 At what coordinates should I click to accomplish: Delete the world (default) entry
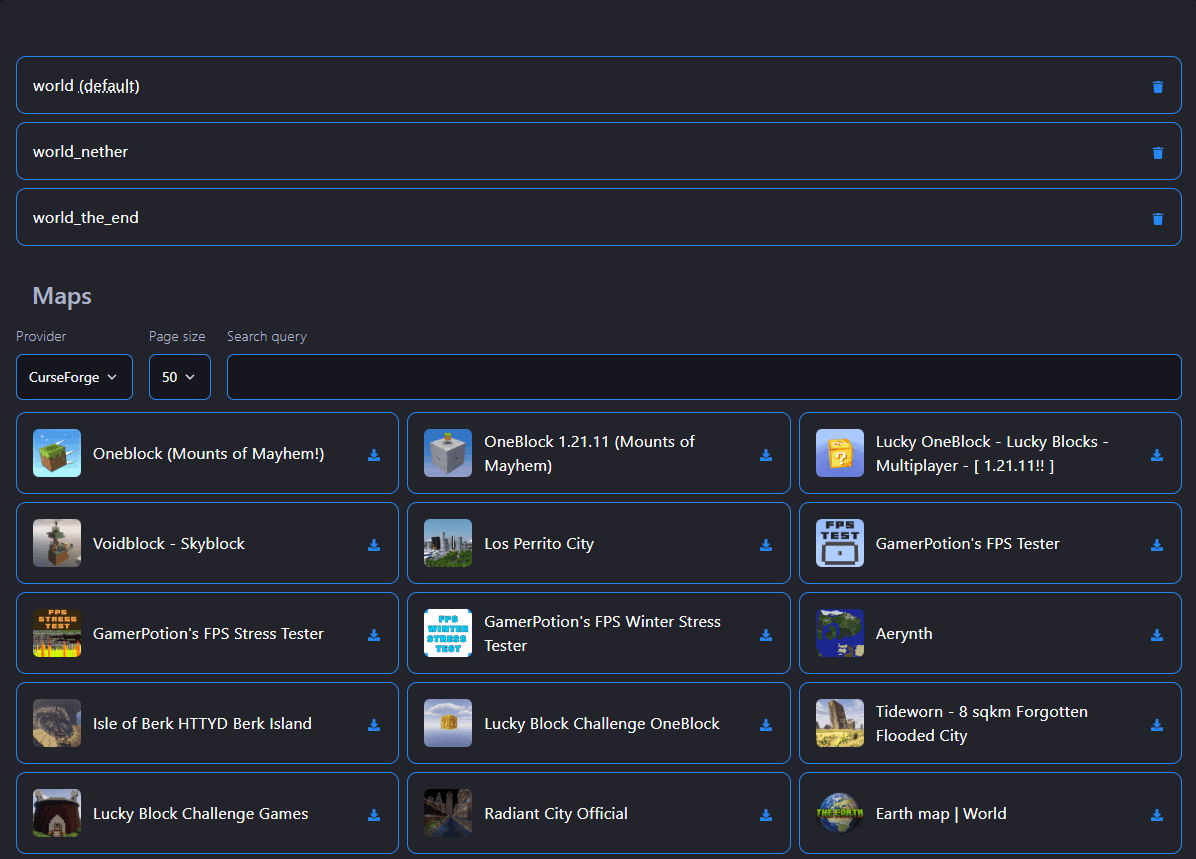[x=1157, y=87]
